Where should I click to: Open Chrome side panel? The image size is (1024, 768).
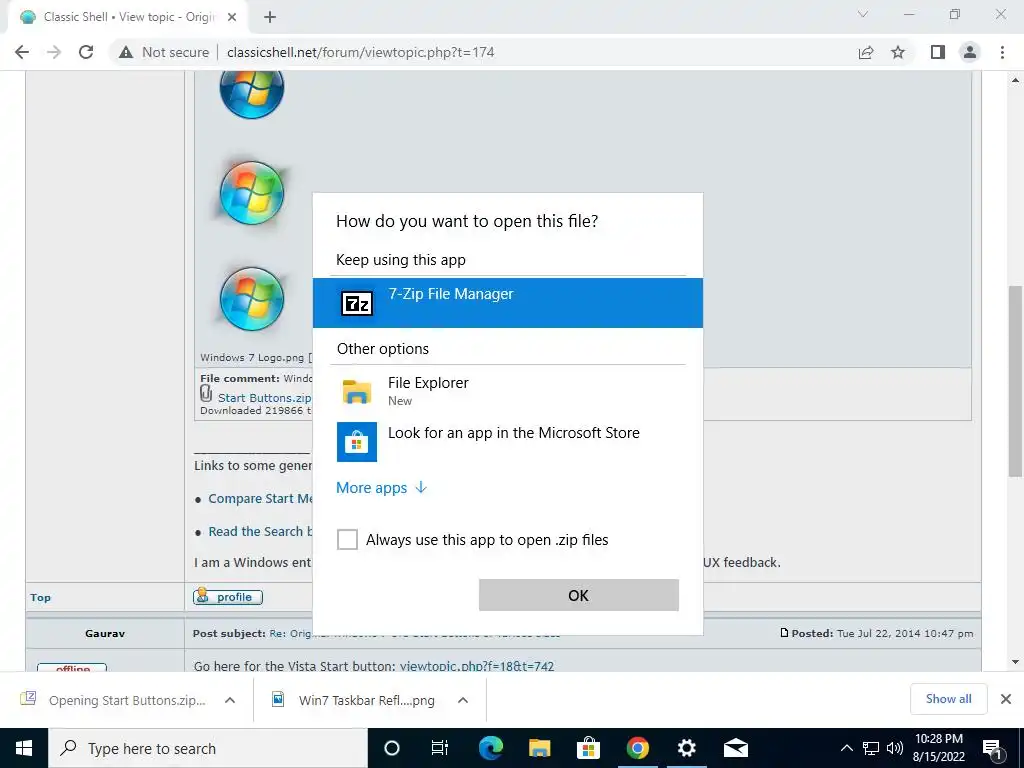(938, 52)
